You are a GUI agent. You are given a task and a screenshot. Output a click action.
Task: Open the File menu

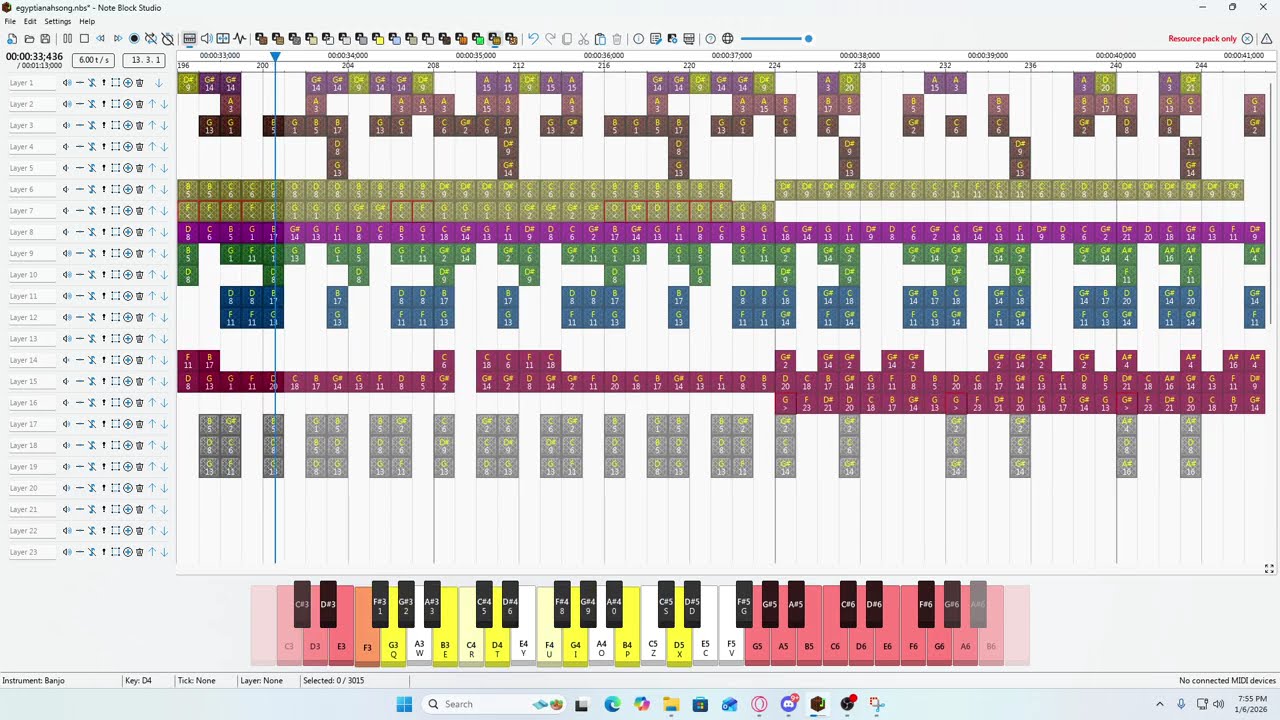[x=10, y=21]
